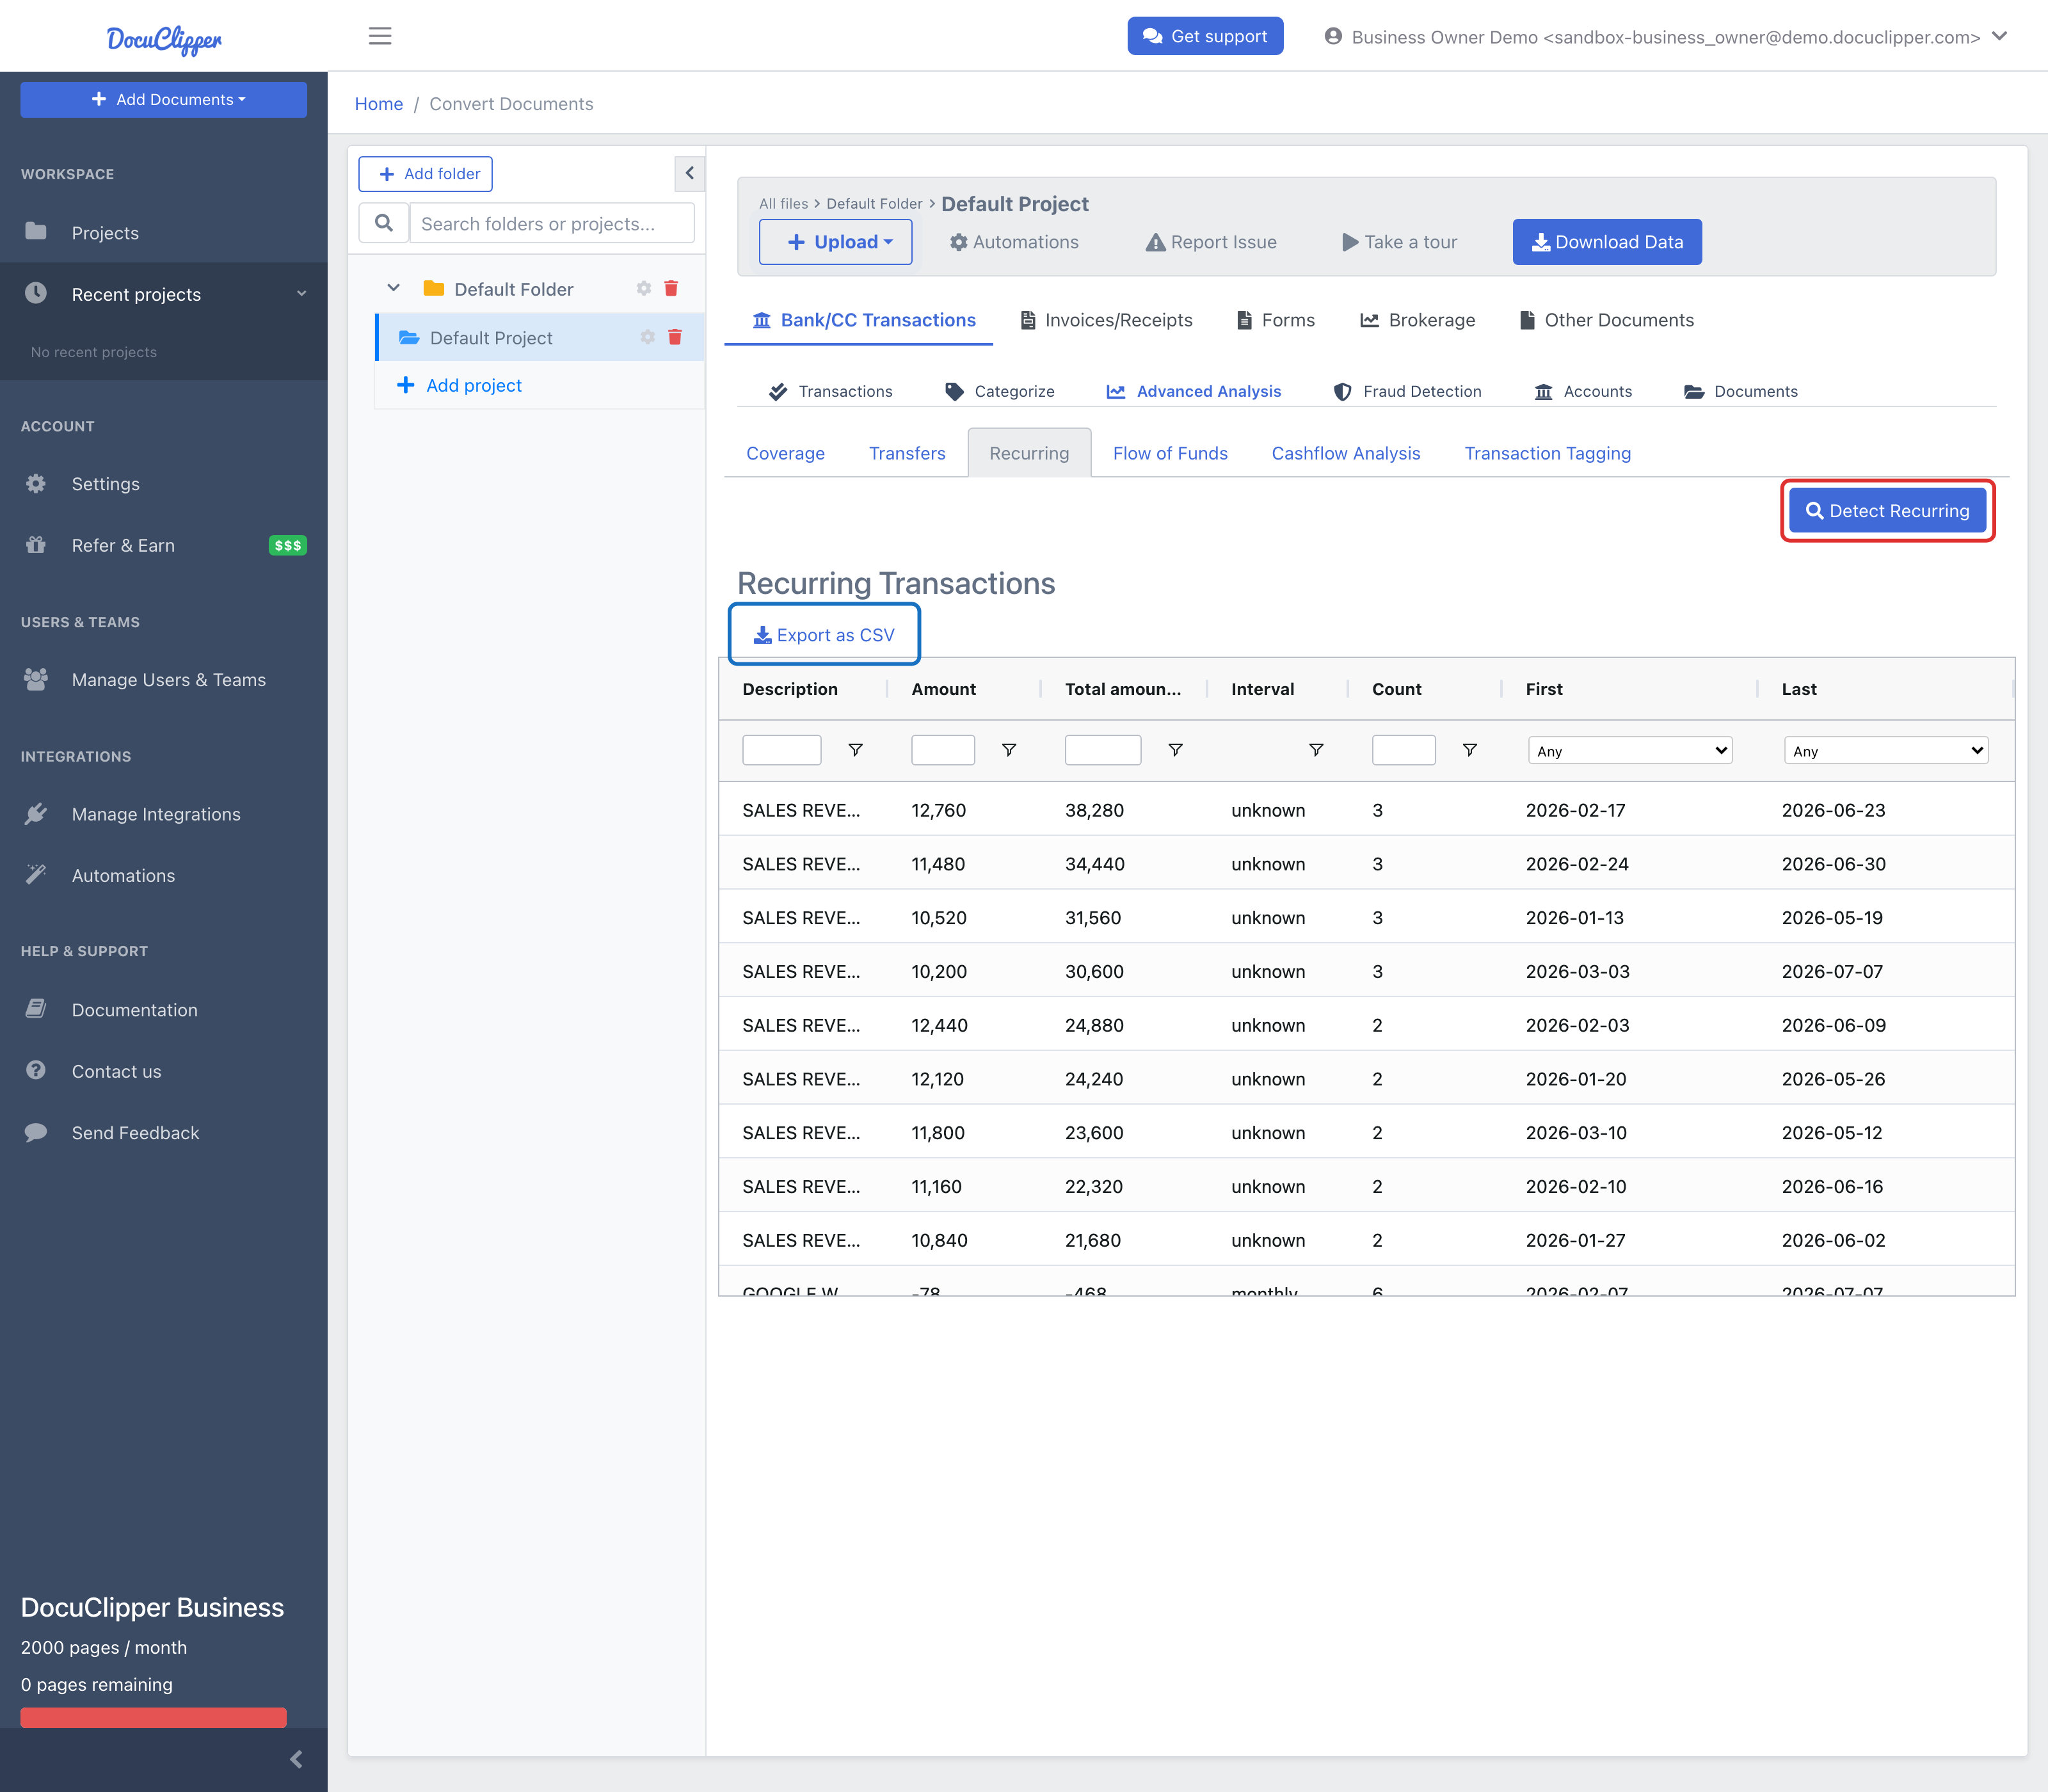Open the Documents sub-tab
Viewport: 2048px width, 1792px height.
tap(1741, 391)
